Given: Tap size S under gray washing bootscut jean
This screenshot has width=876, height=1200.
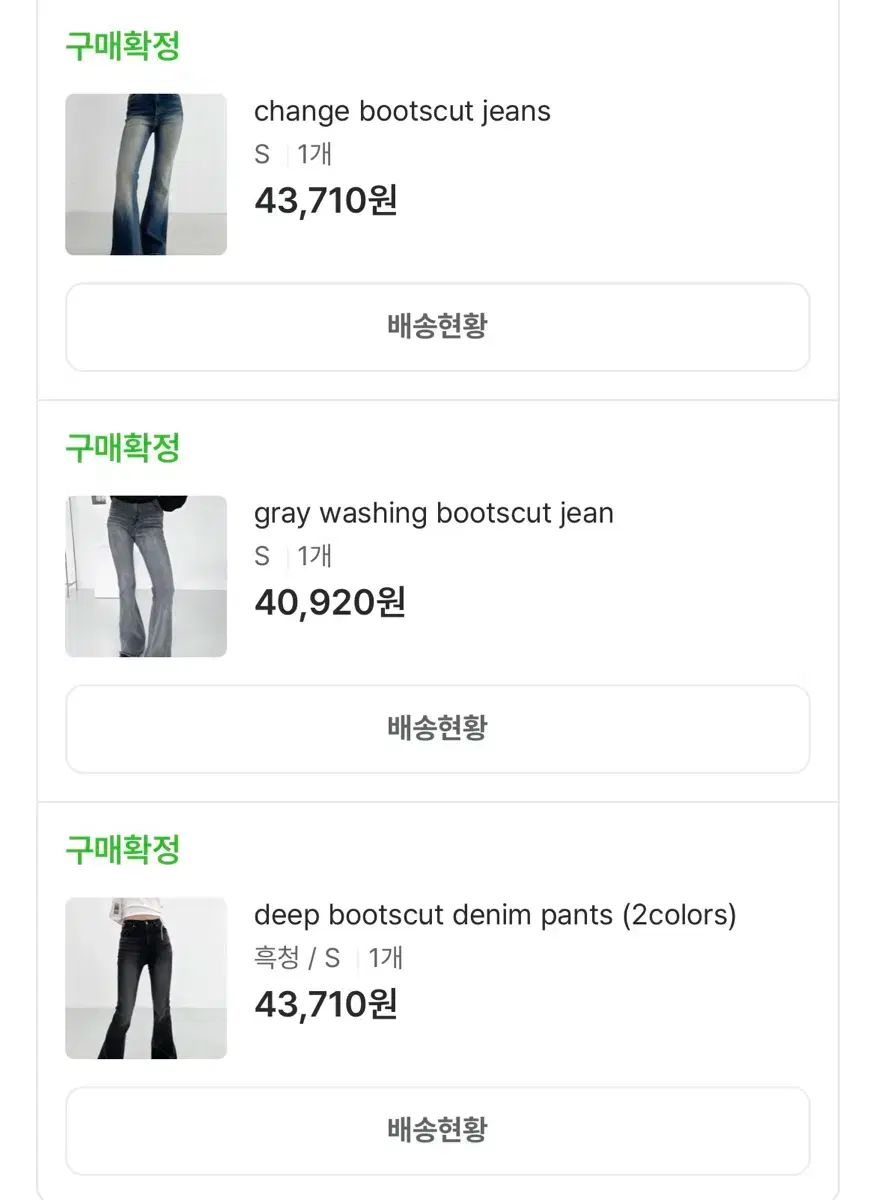Looking at the screenshot, I should pyautogui.click(x=262, y=557).
